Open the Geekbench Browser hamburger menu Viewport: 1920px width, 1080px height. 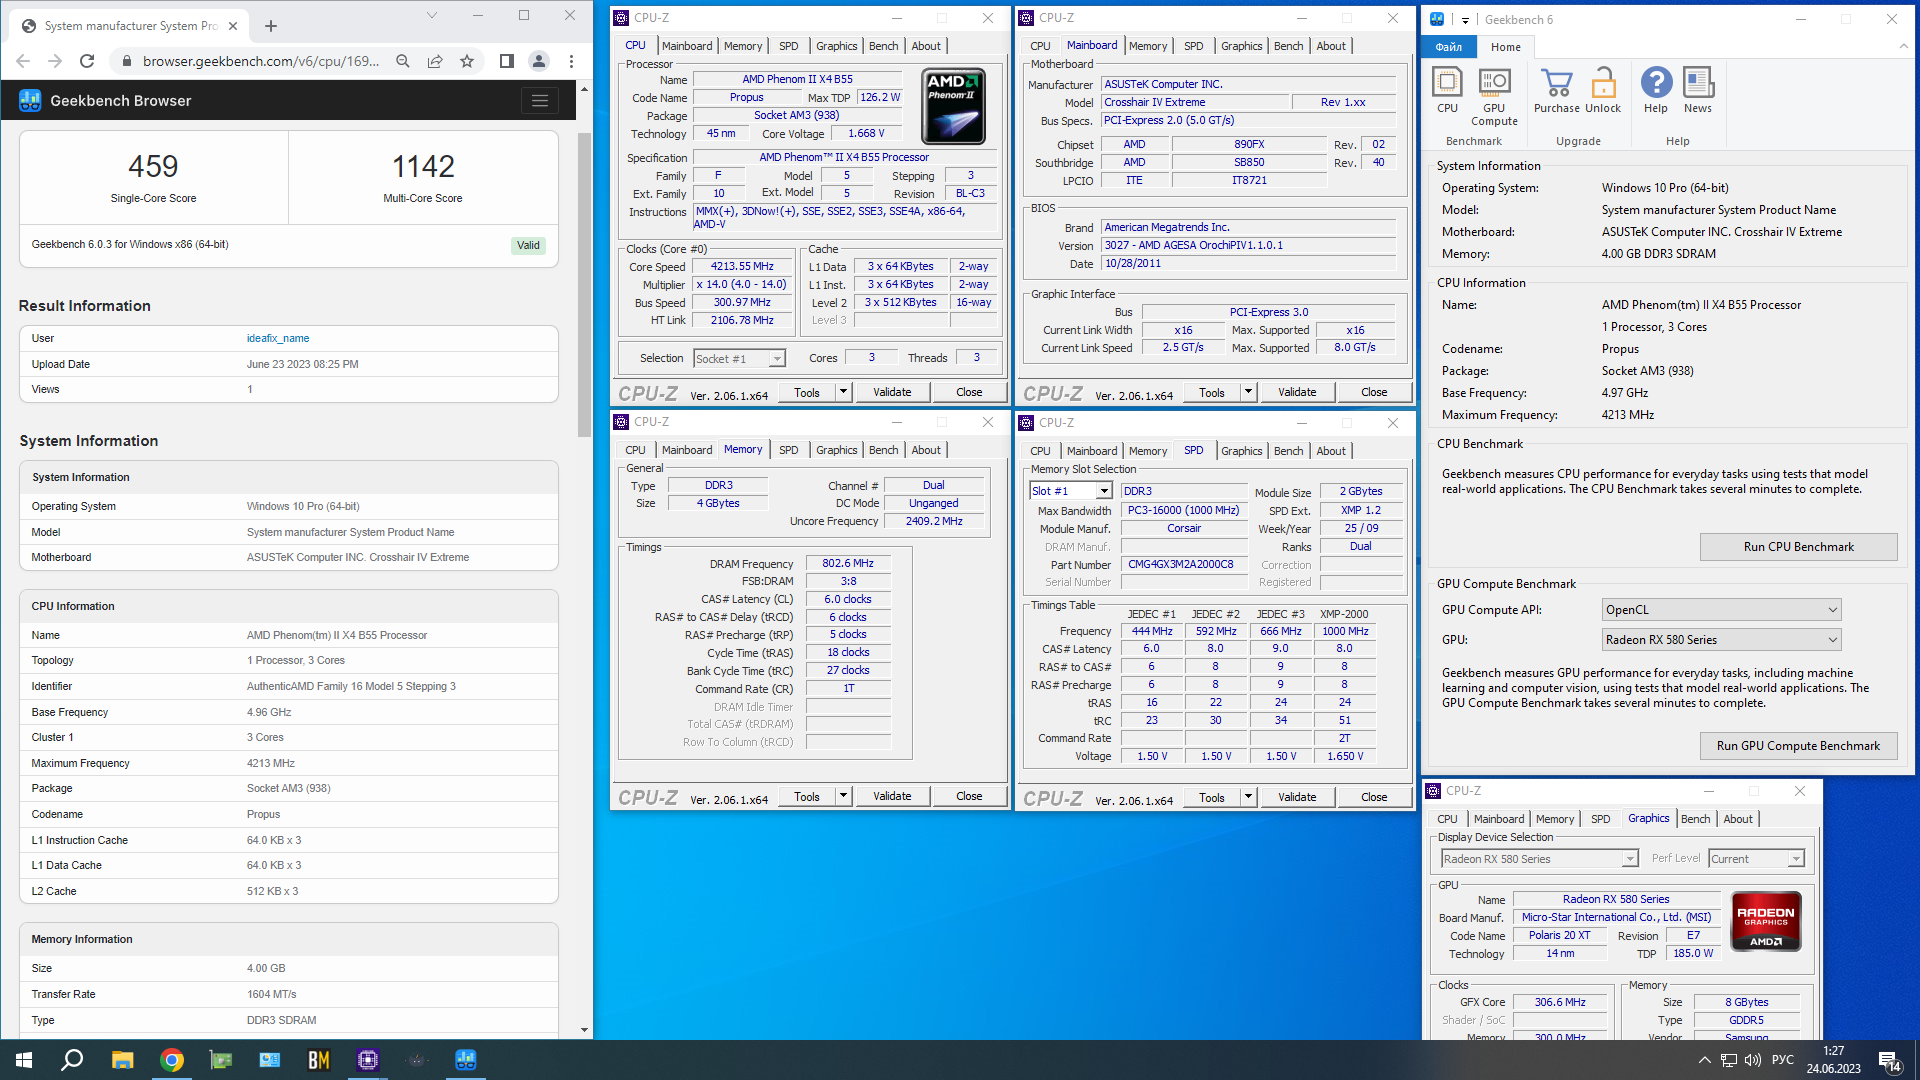click(540, 100)
